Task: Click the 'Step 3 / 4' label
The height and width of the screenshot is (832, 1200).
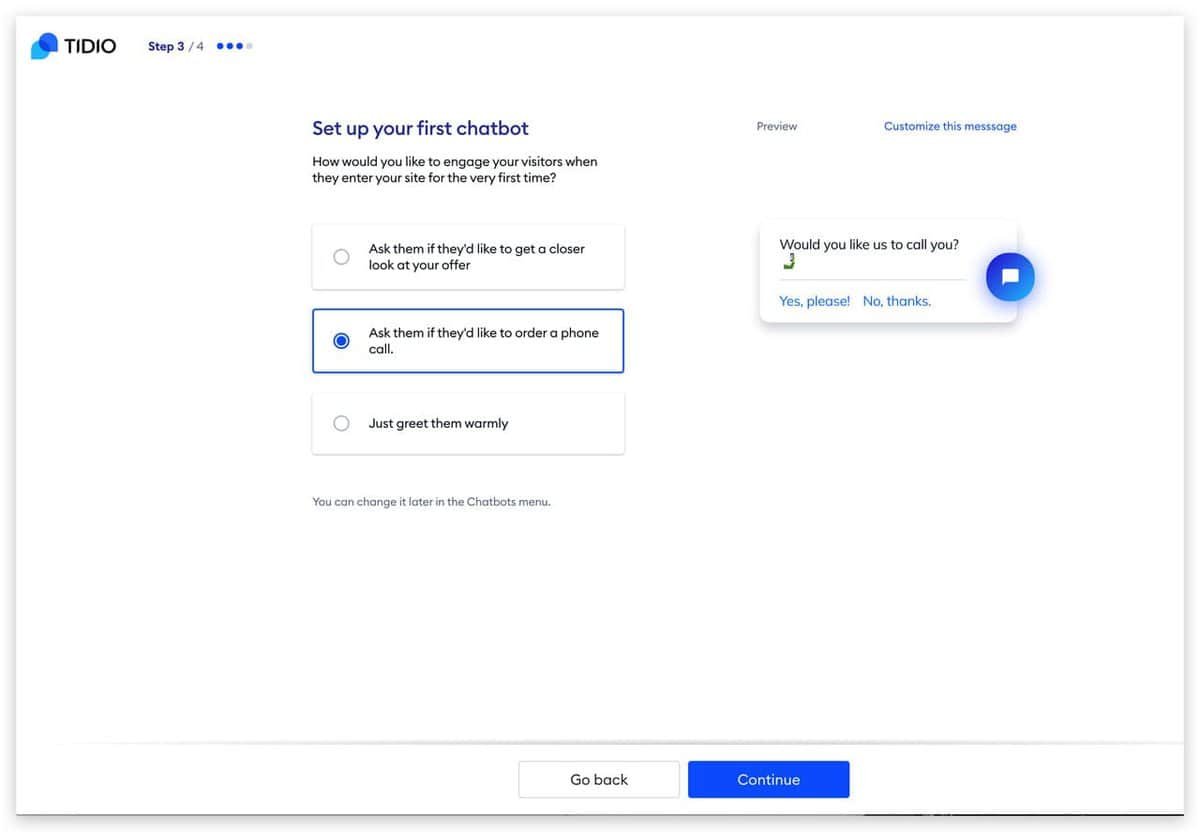Action: coord(176,46)
